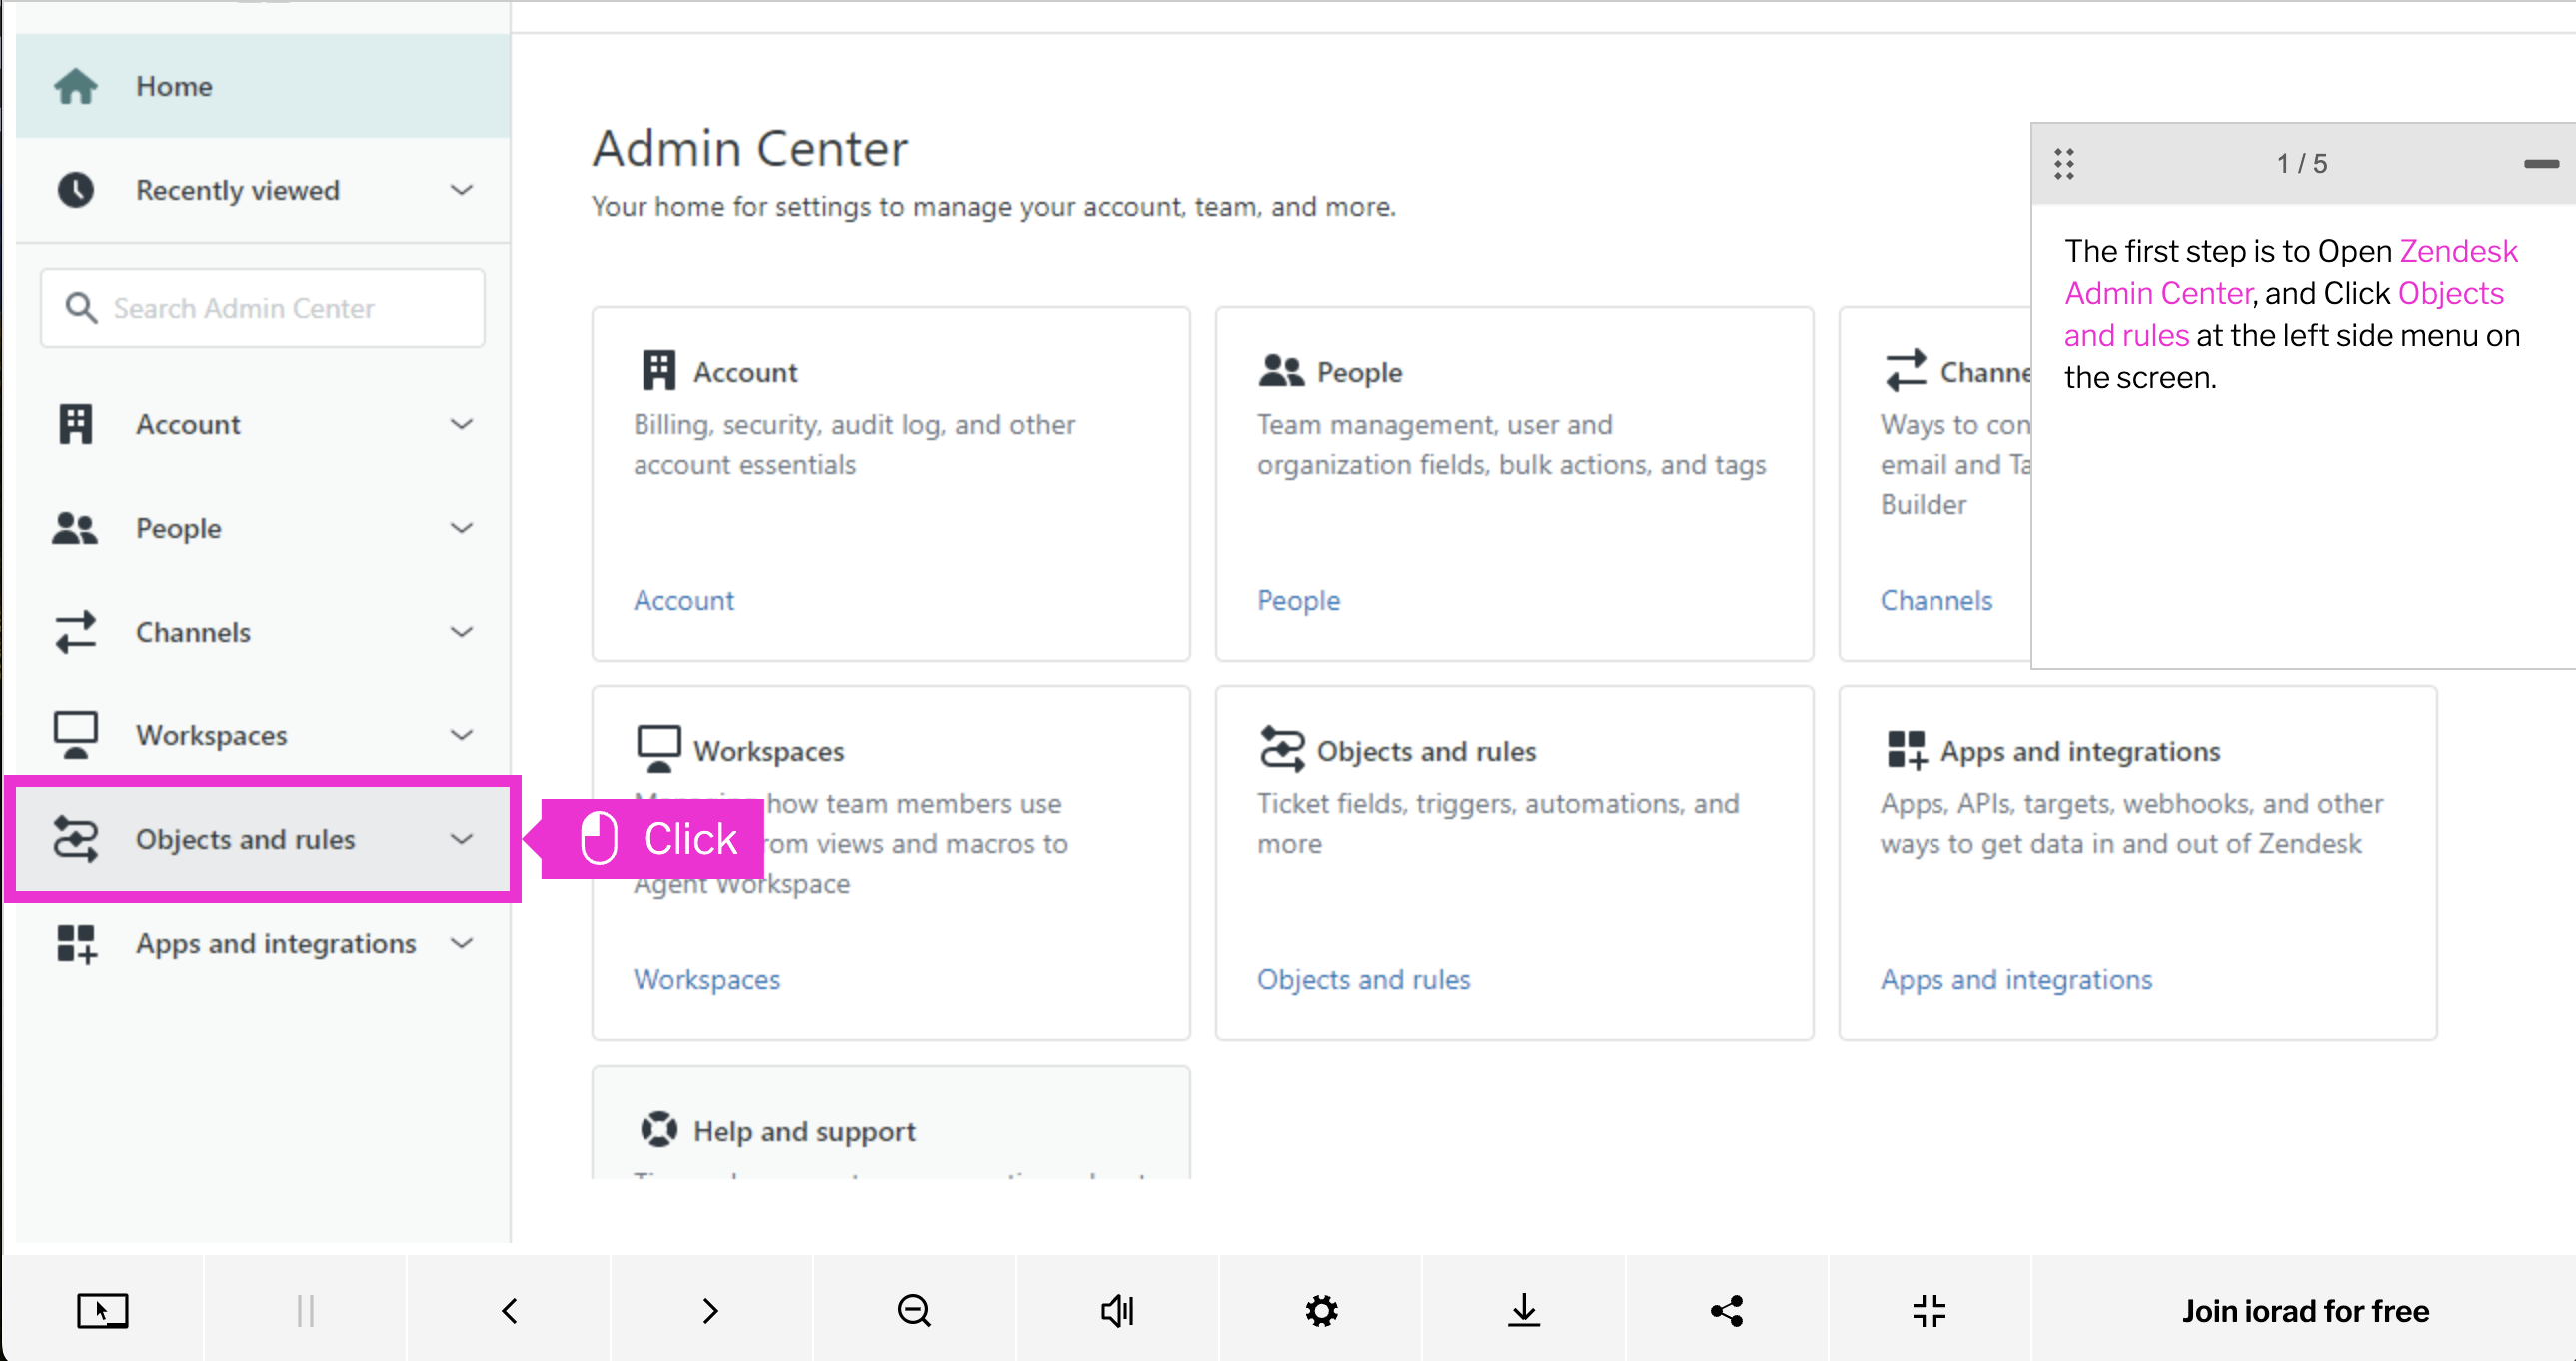The height and width of the screenshot is (1361, 2576).
Task: Toggle audio with the speaker icon
Action: pos(1118,1311)
